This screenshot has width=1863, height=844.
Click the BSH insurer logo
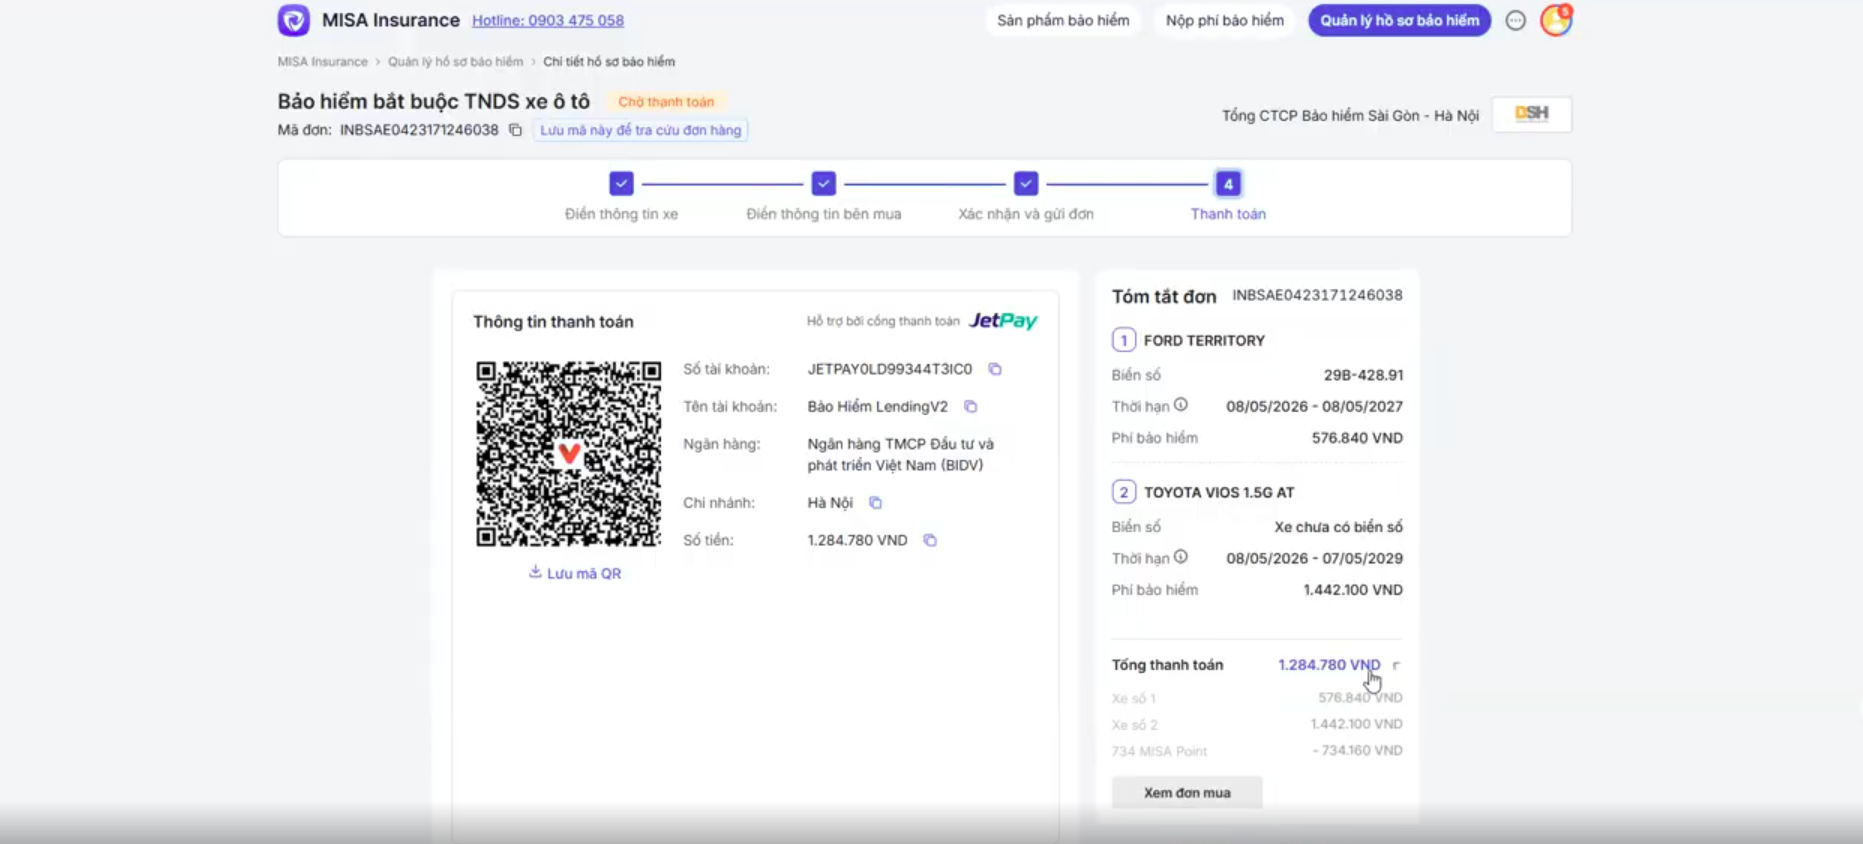coord(1531,114)
